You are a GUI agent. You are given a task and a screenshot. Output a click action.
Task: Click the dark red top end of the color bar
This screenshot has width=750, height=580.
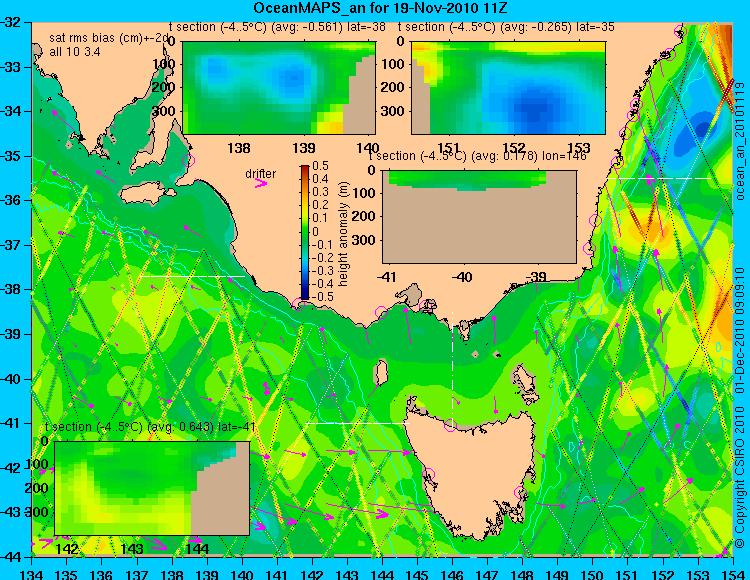pos(305,168)
